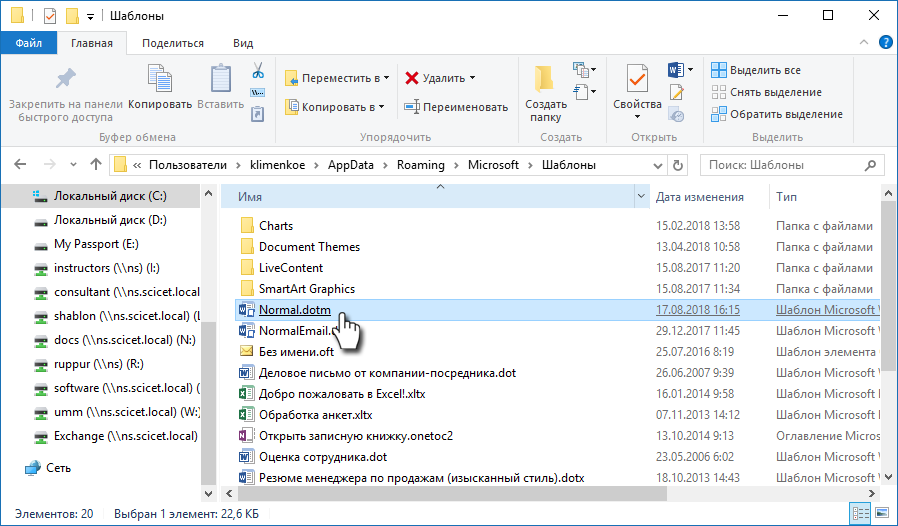Click the History clock icon
Image resolution: width=898 pixels, height=526 pixels.
pyautogui.click(x=676, y=114)
